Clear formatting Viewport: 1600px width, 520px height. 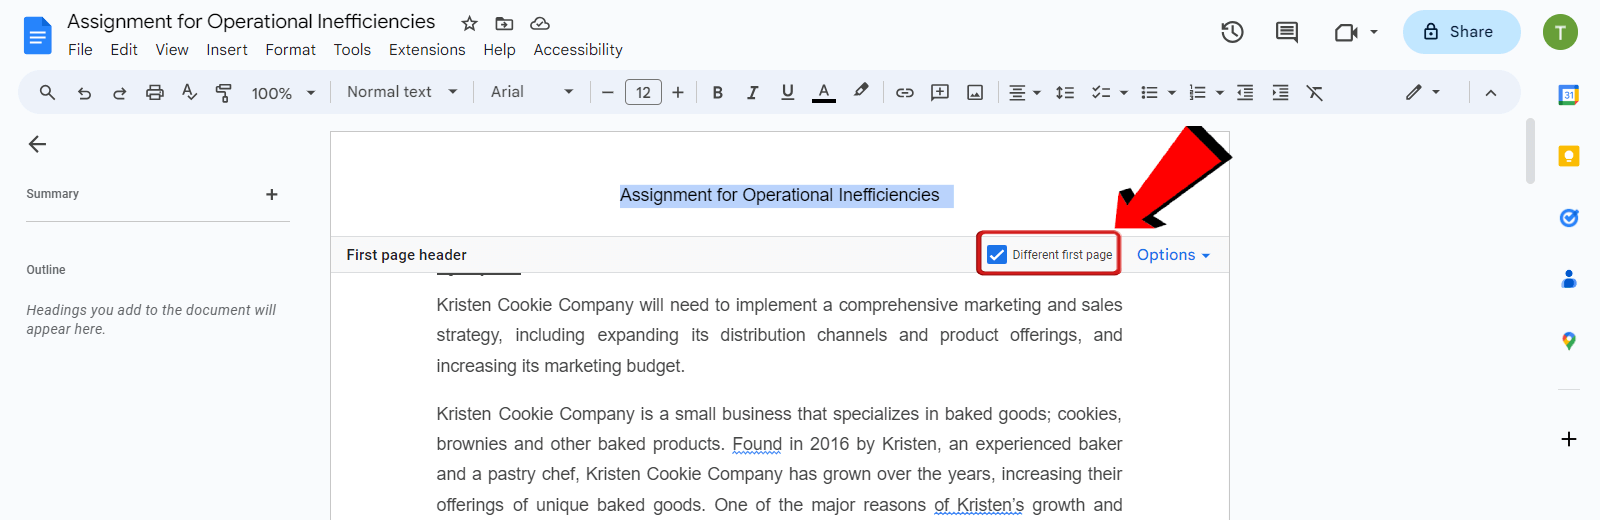pyautogui.click(x=1315, y=92)
